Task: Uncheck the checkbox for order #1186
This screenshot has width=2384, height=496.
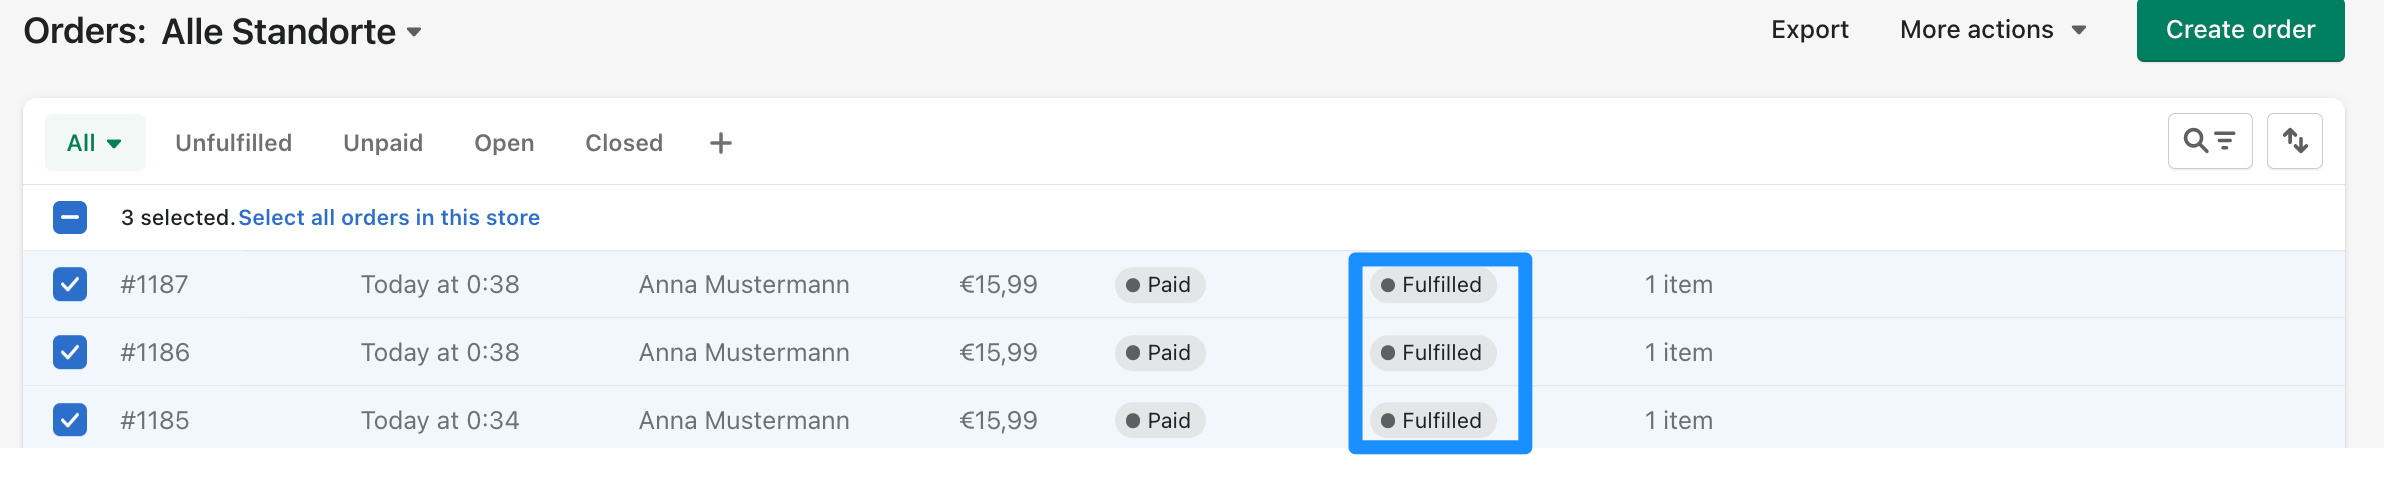Action: coord(70,352)
